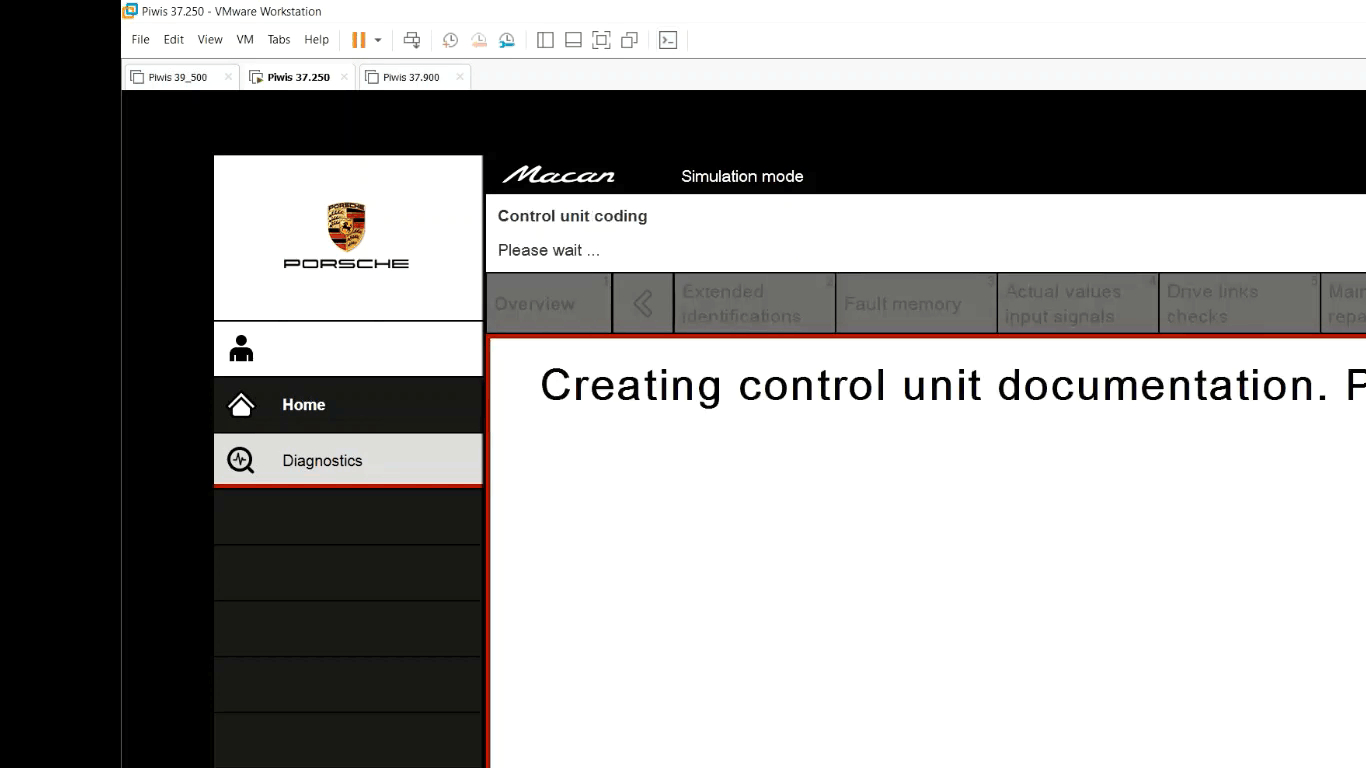Click the back arrow chevron

pyautogui.click(x=643, y=303)
